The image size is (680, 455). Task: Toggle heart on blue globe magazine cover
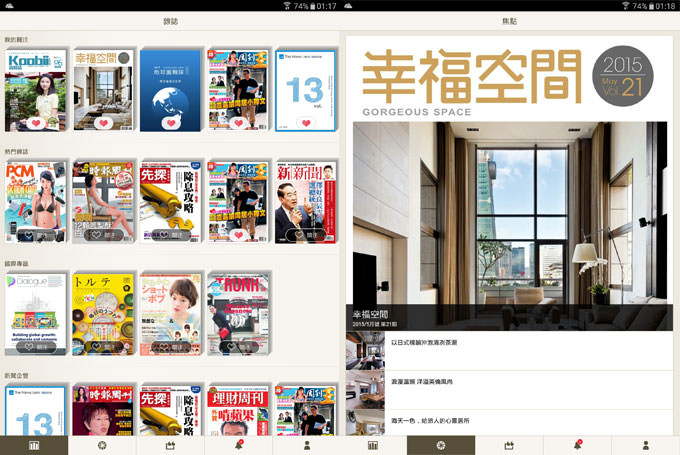click(171, 123)
